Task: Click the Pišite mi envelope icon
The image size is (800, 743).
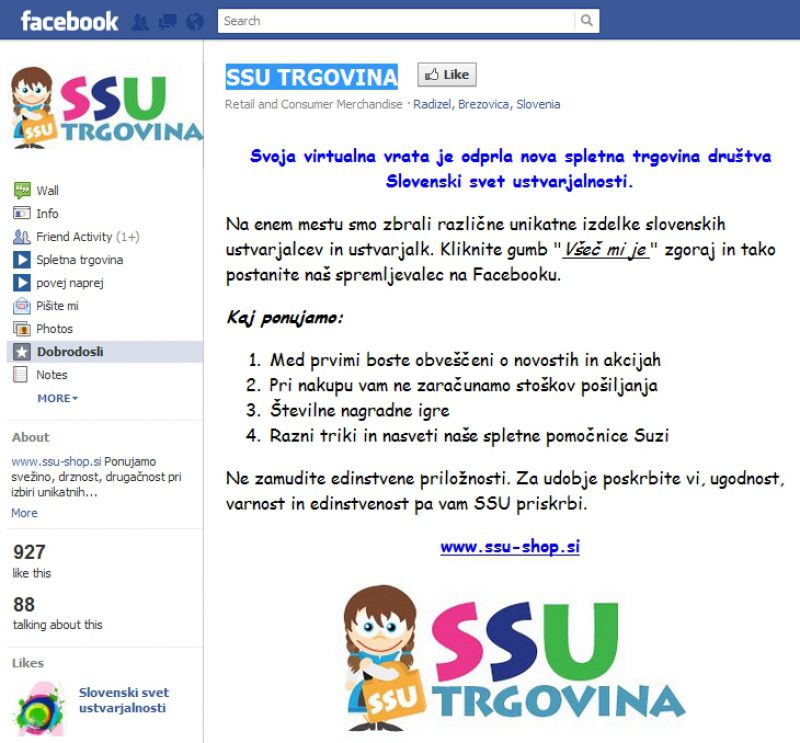Action: pyautogui.click(x=21, y=306)
